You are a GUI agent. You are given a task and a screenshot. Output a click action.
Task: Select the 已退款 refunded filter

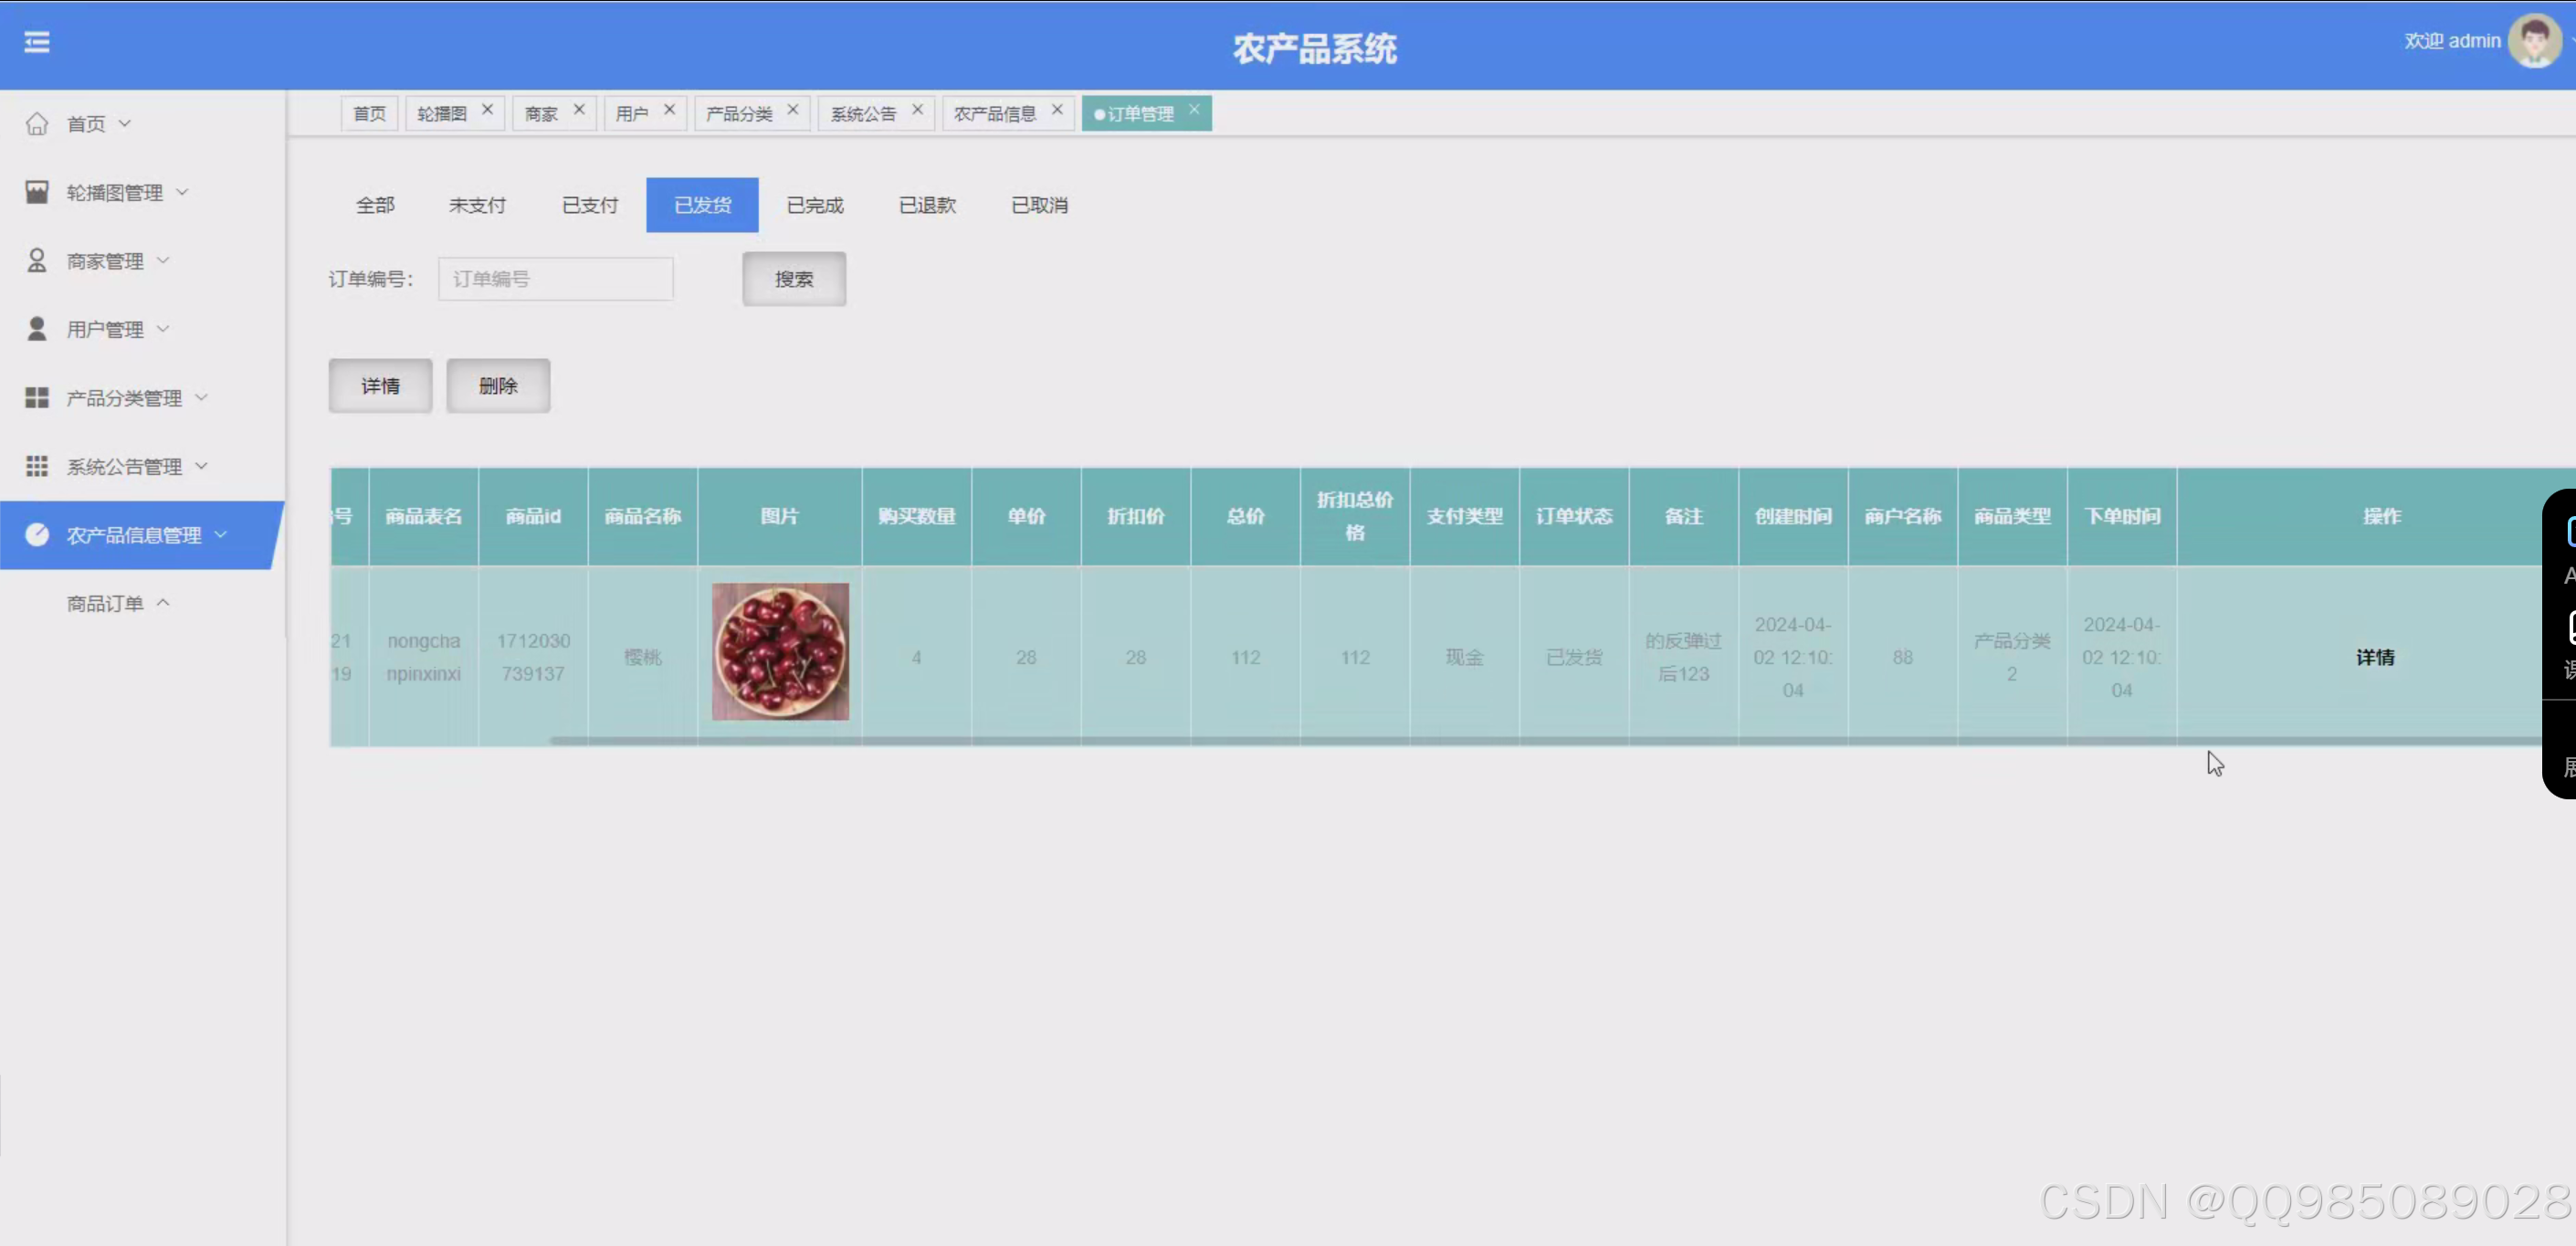[x=927, y=204]
